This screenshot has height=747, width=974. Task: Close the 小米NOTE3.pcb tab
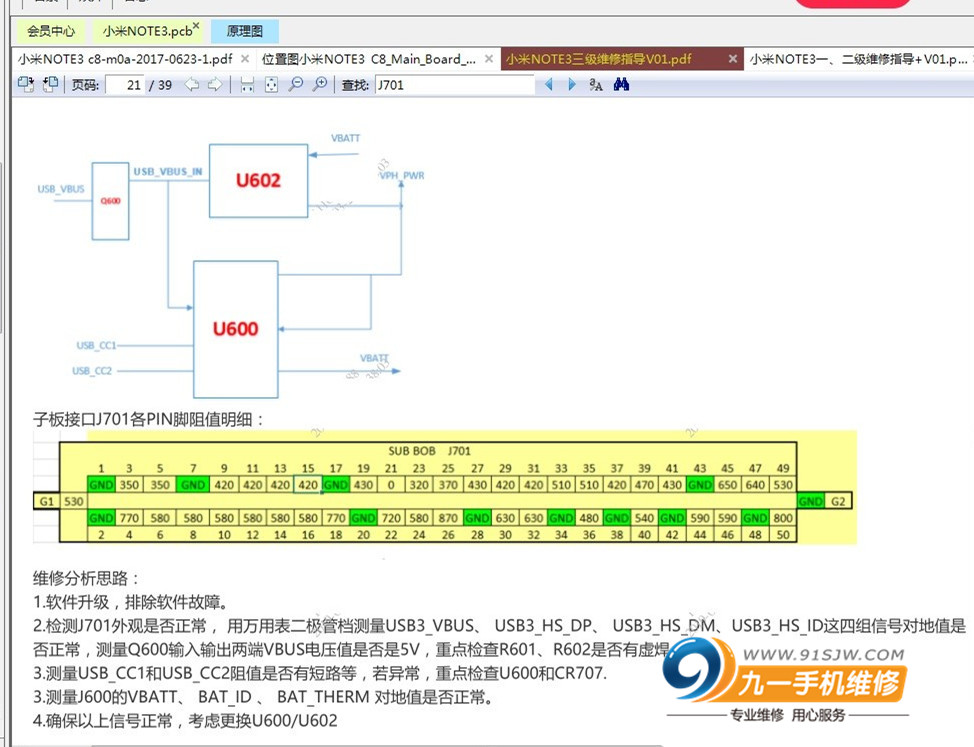point(196,26)
